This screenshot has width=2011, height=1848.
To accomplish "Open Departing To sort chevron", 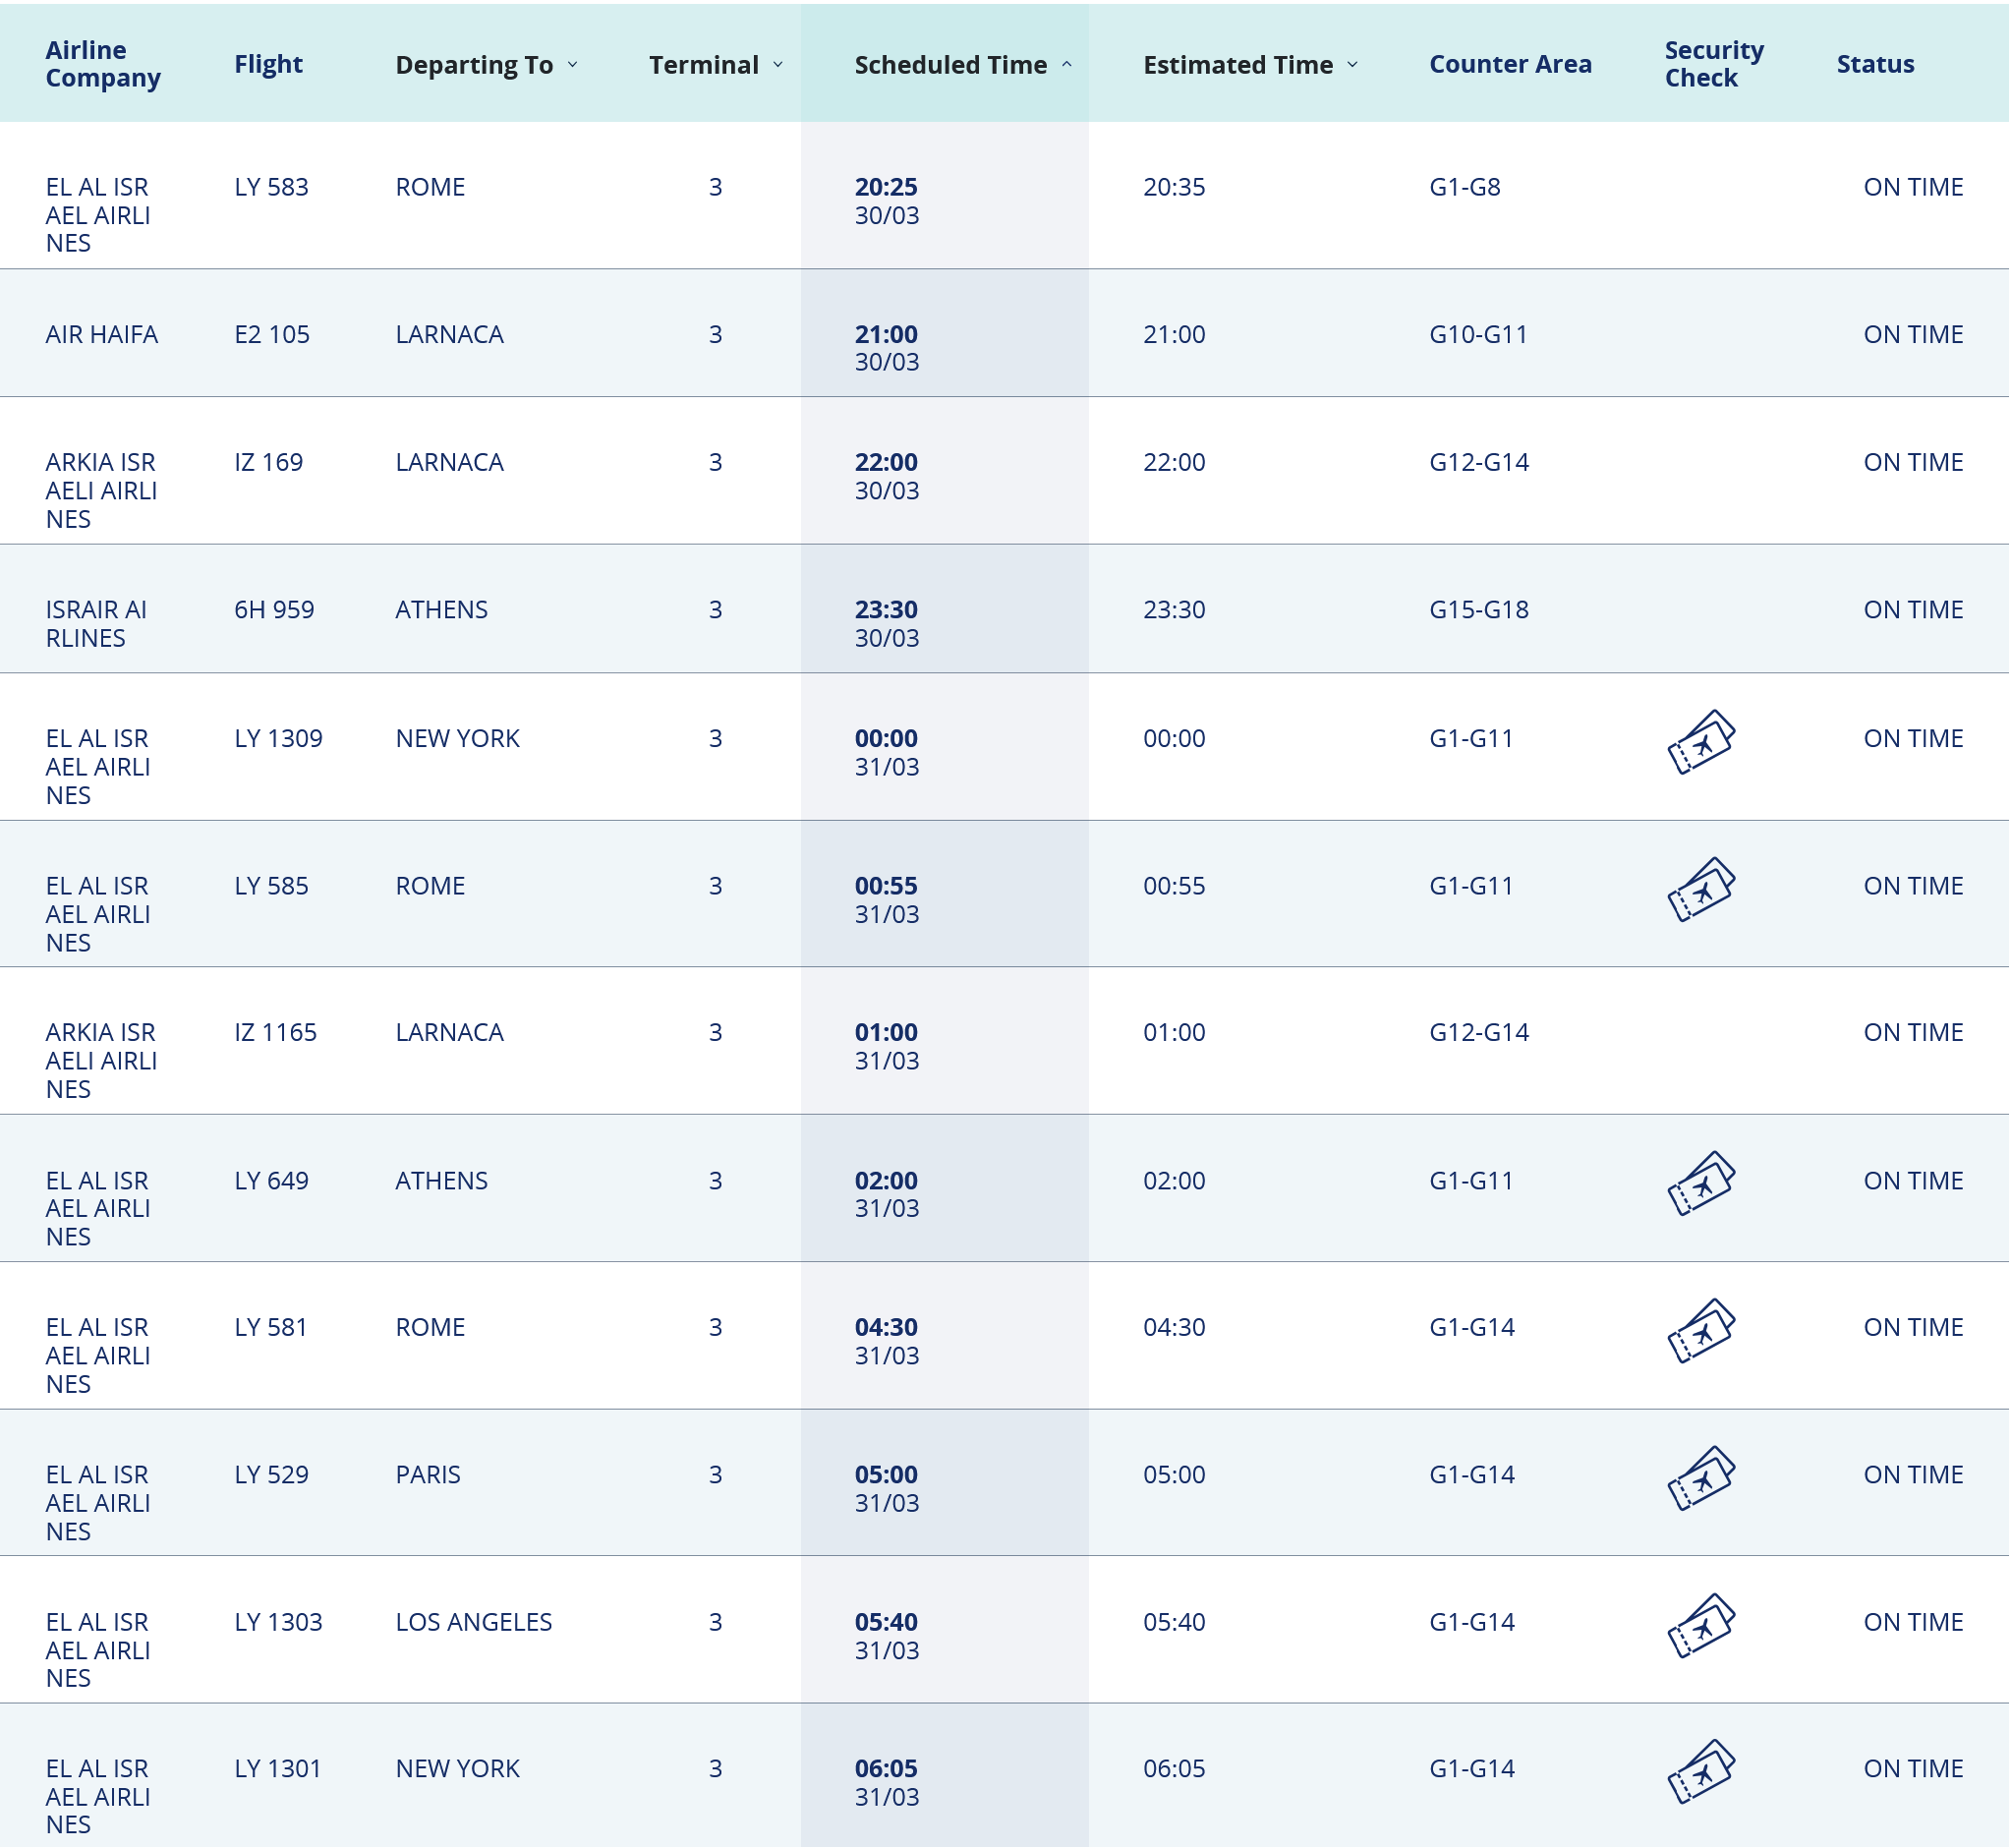I will [x=573, y=65].
